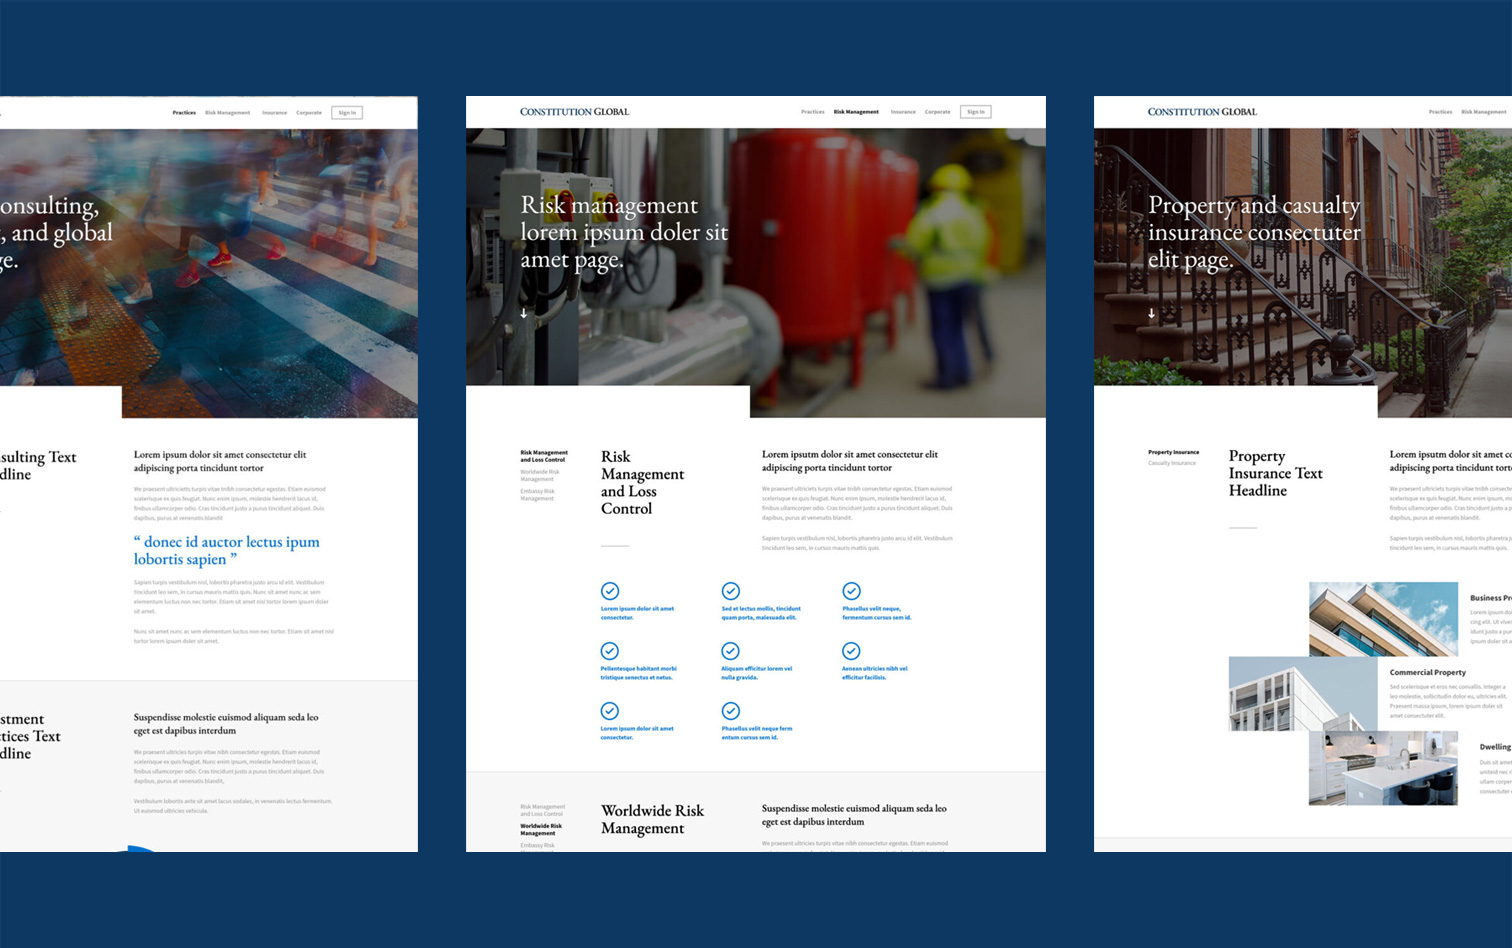Select Corporate in the Risk management page navbar
Viewport: 1512px width, 948px height.
point(937,112)
